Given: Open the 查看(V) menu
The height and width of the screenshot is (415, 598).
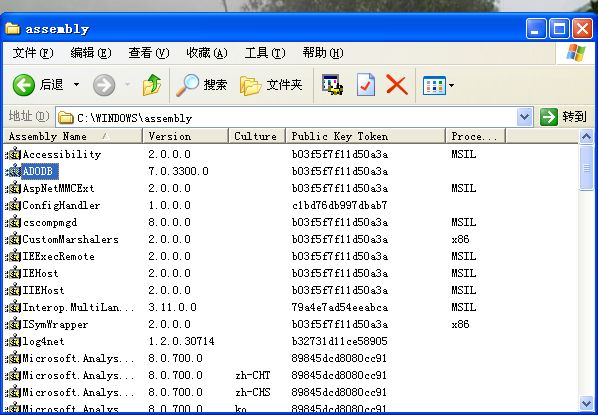Looking at the screenshot, I should [x=149, y=53].
